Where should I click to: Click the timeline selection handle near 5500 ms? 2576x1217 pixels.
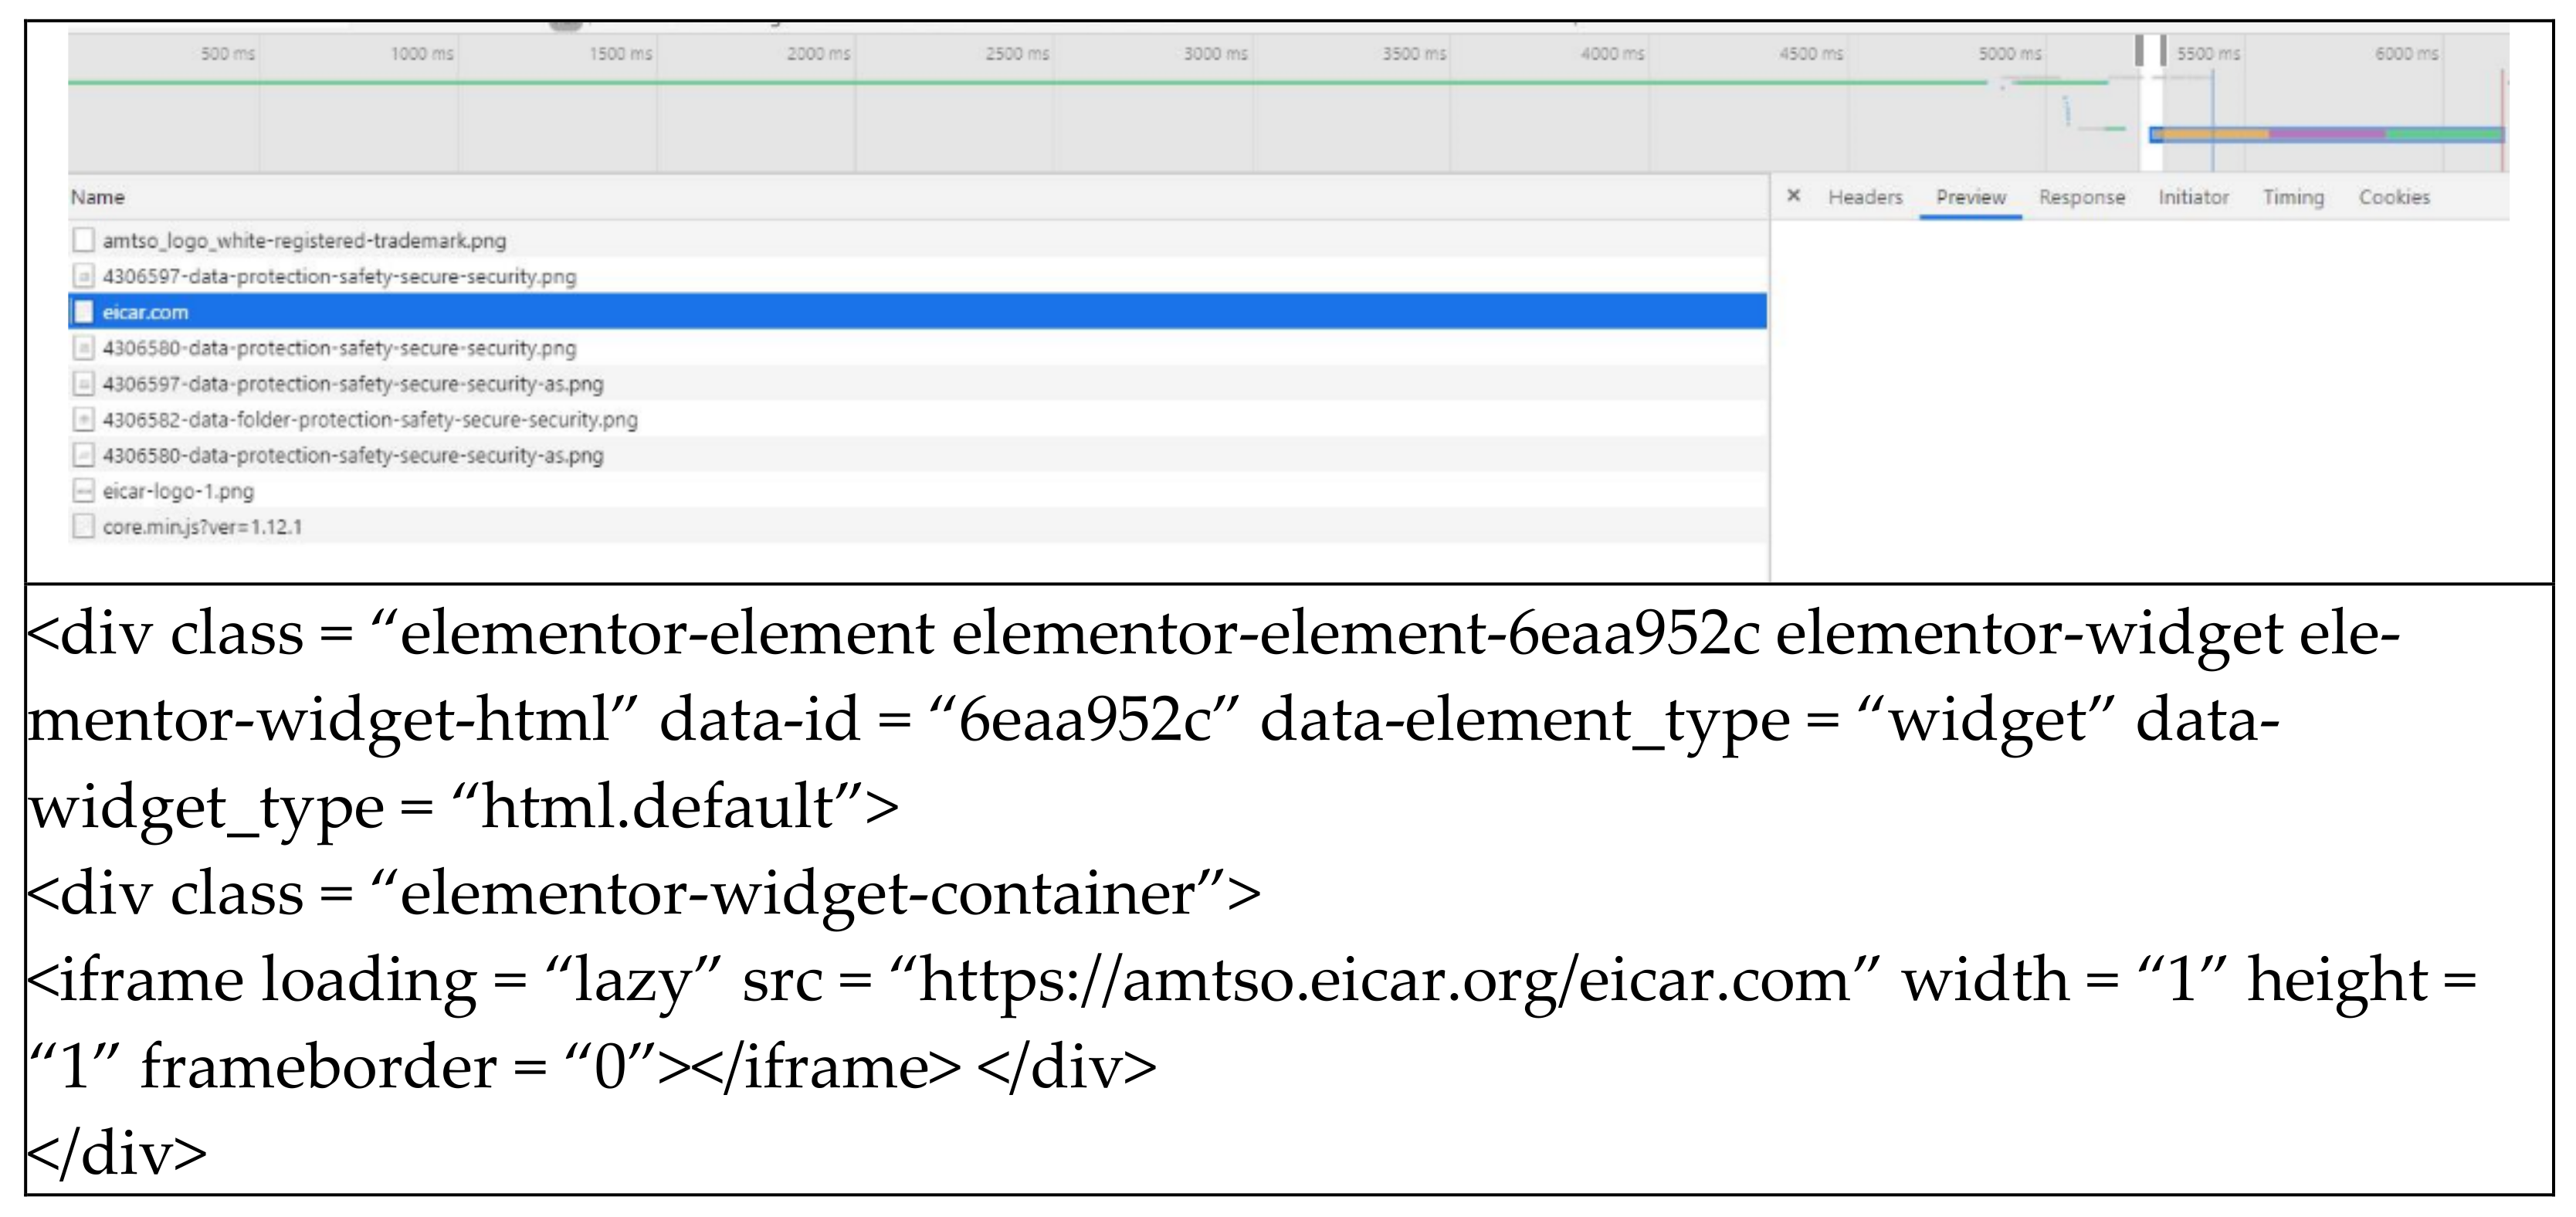pos(2162,50)
